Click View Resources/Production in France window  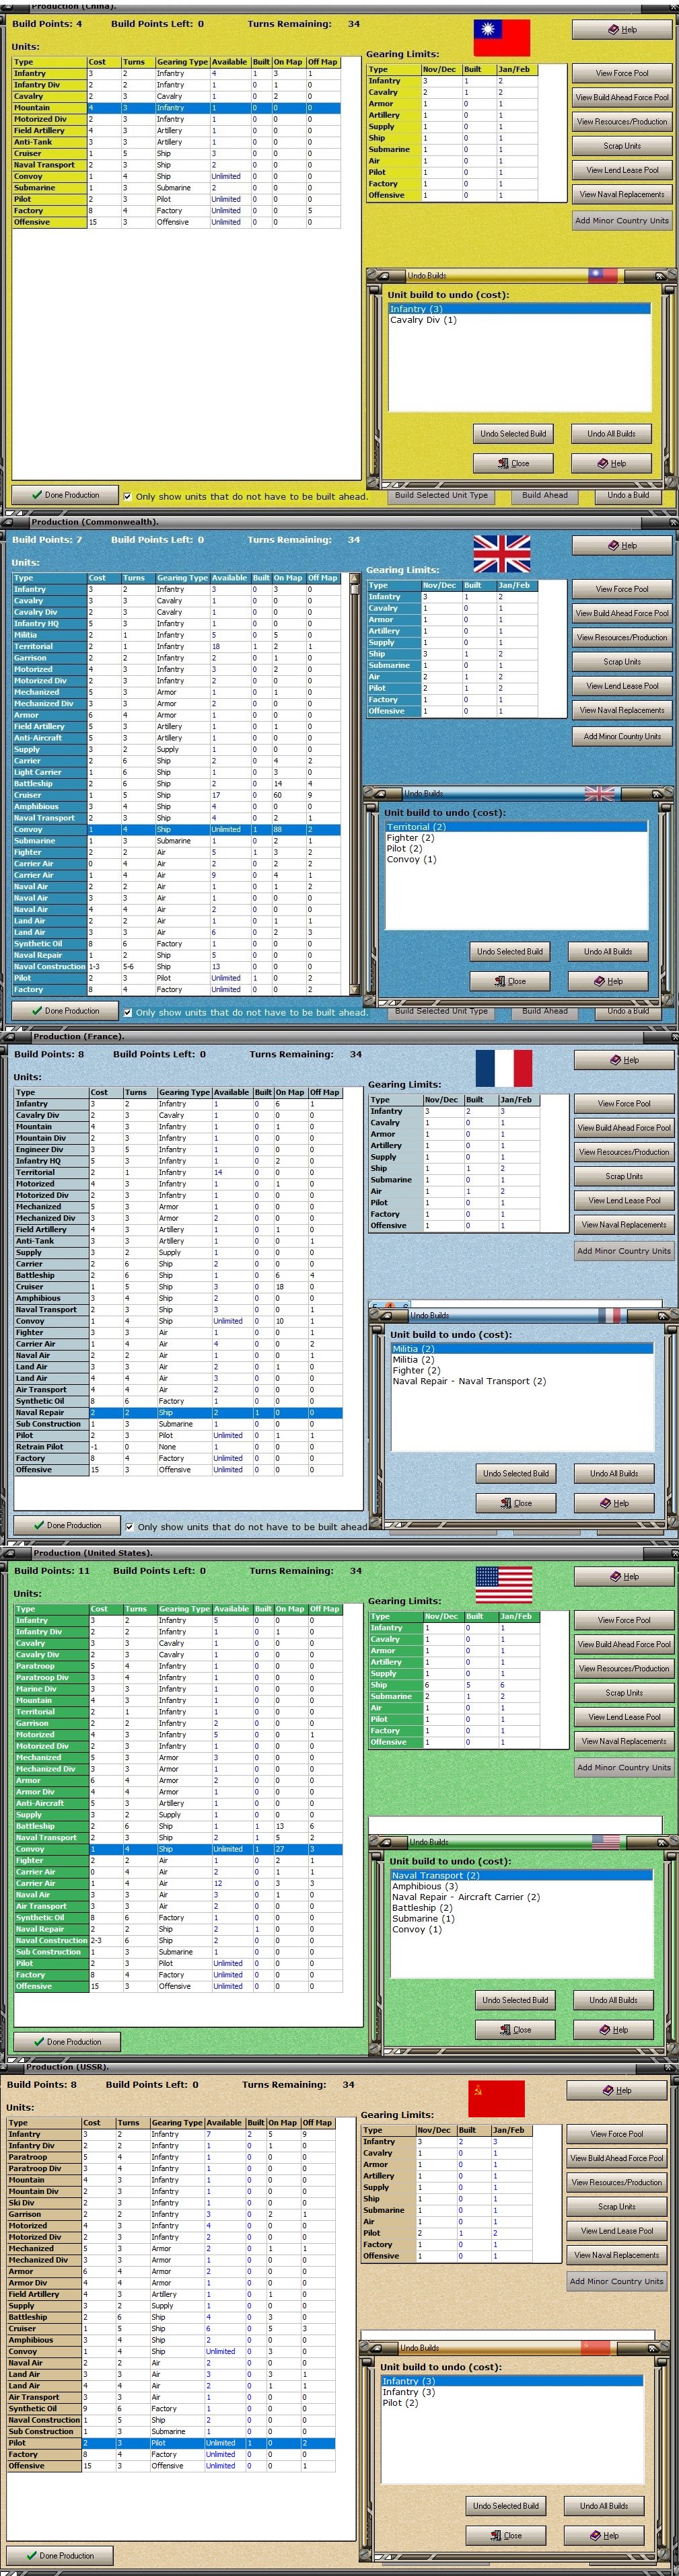point(624,1152)
